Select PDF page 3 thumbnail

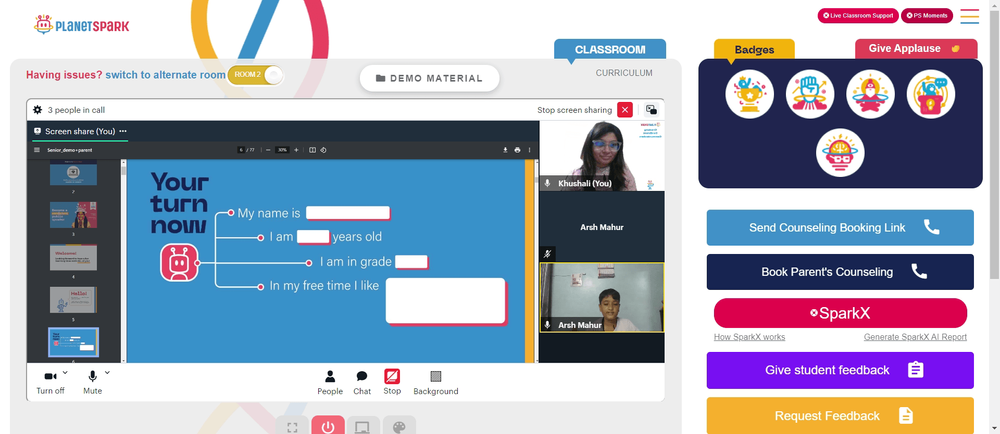click(x=73, y=215)
